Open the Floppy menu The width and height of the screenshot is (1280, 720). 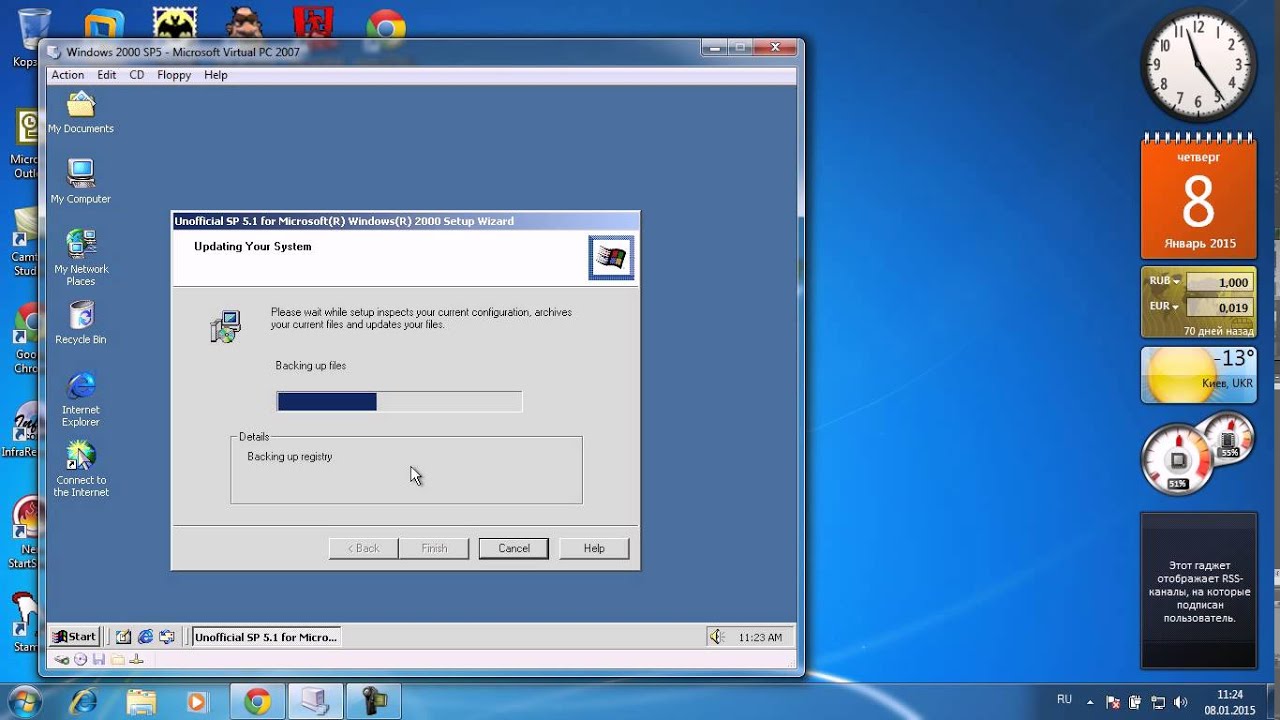coord(174,75)
